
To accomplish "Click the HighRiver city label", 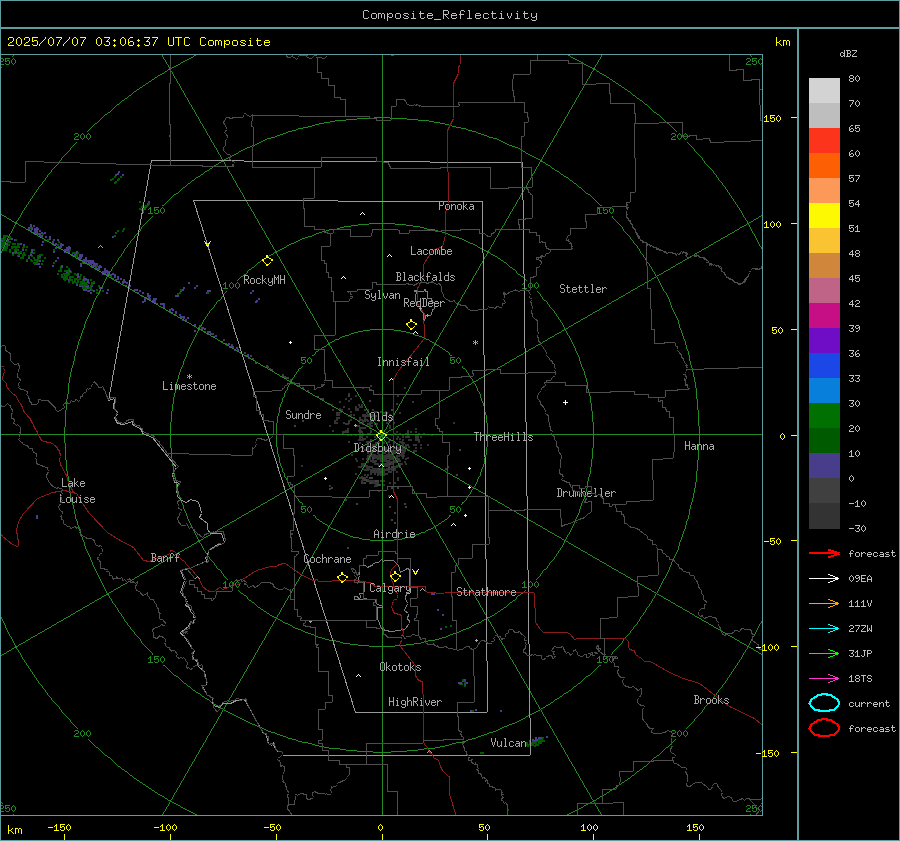I will point(415,702).
